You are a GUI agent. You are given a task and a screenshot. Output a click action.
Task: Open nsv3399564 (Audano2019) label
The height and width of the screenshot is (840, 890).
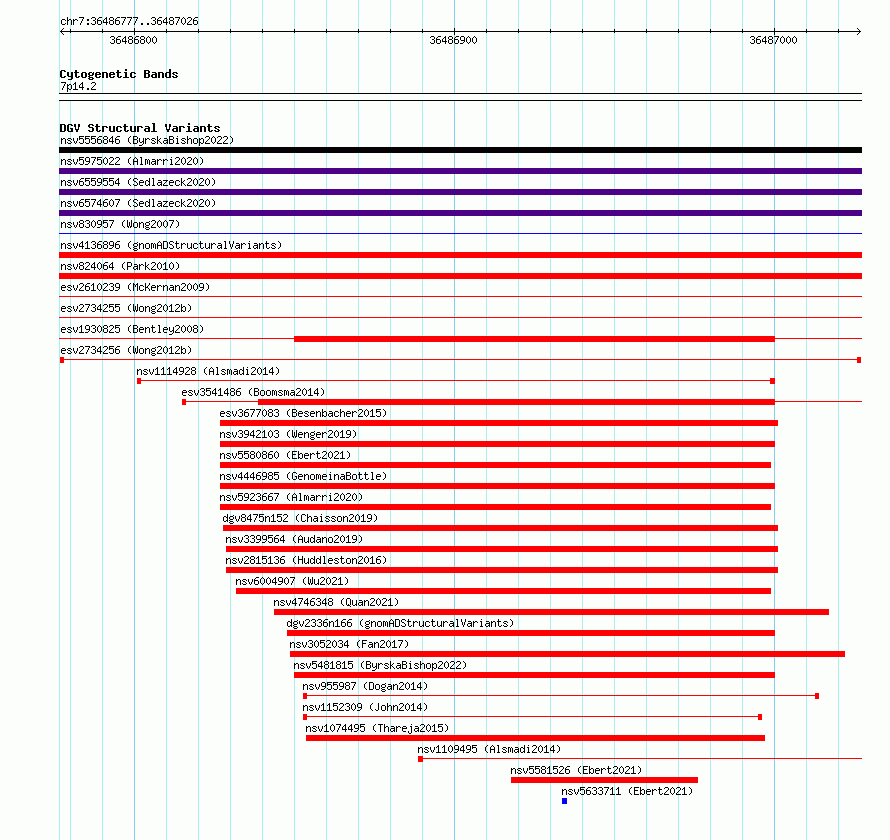pos(294,539)
